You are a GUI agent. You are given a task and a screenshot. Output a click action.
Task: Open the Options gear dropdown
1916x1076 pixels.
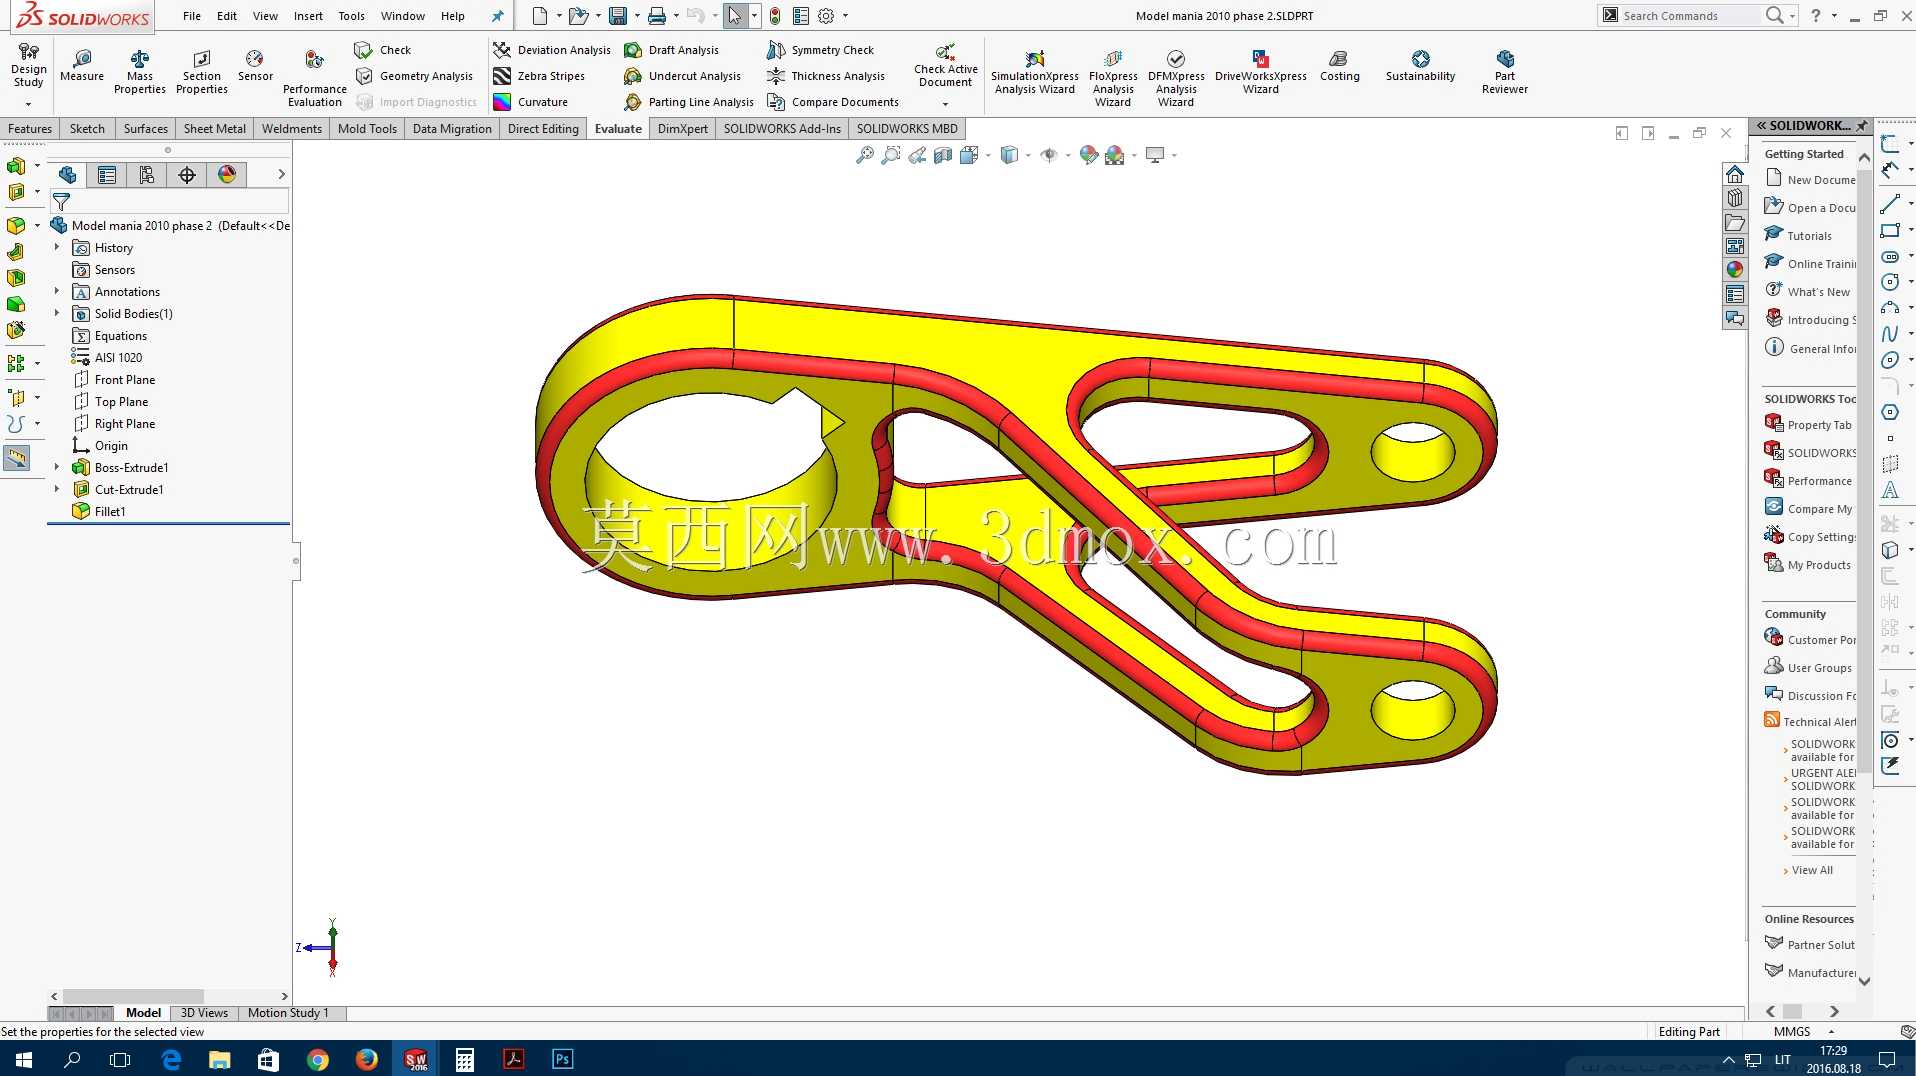[845, 16]
